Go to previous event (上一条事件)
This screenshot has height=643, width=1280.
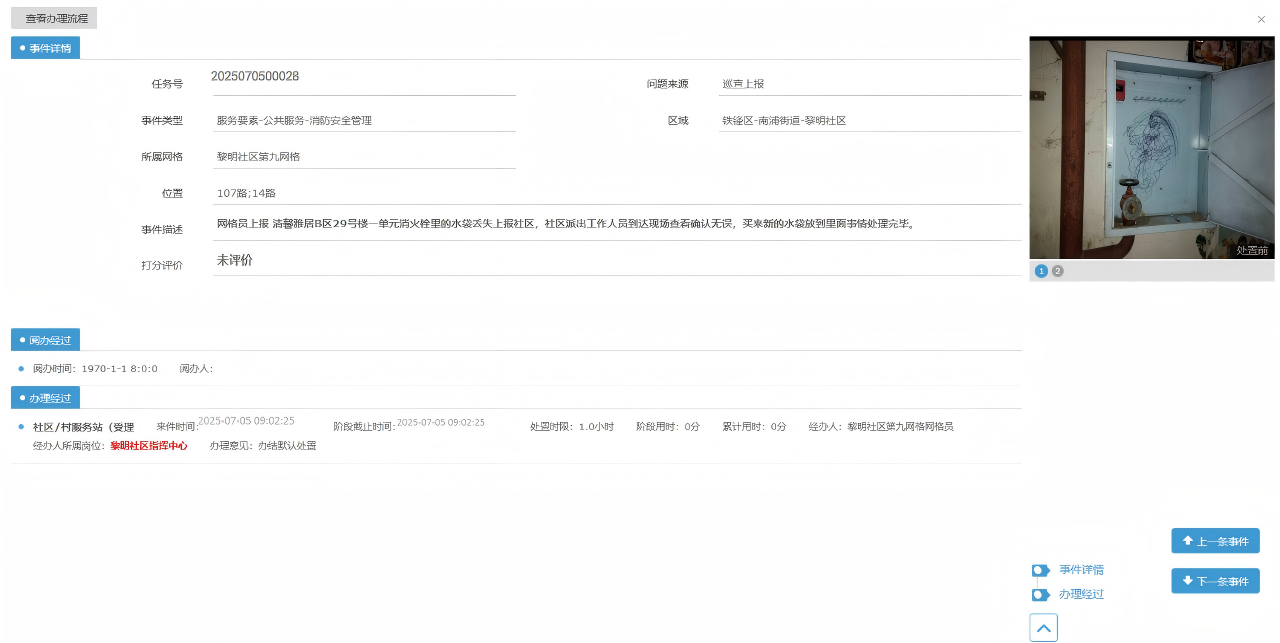pyautogui.click(x=1215, y=541)
